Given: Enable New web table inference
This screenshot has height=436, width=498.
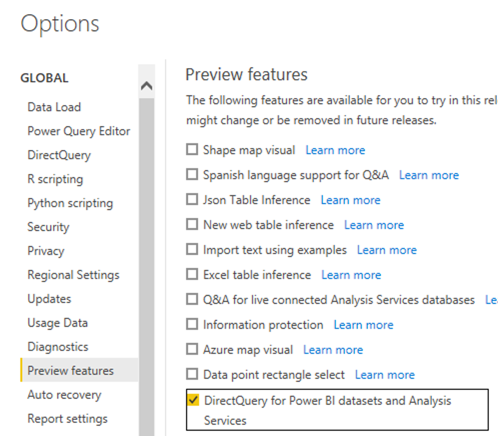Looking at the screenshot, I should (192, 224).
